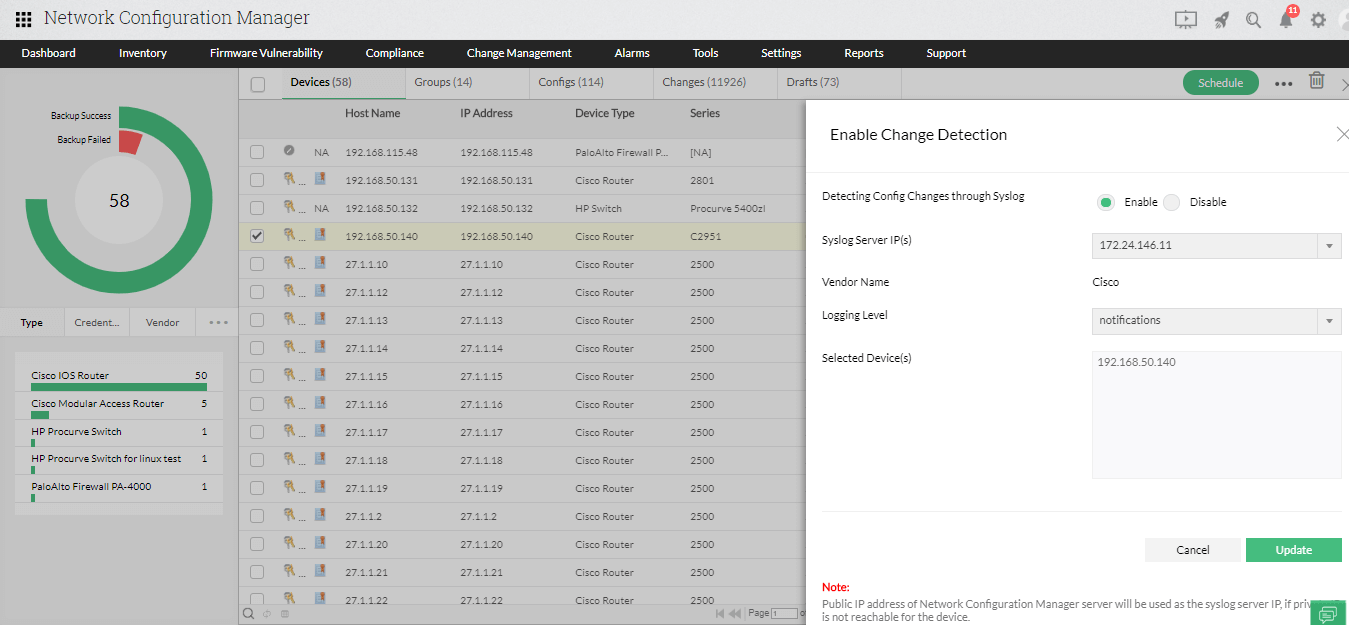Open the search icon in the header
Viewport: 1349px width, 625px height.
point(1253,19)
